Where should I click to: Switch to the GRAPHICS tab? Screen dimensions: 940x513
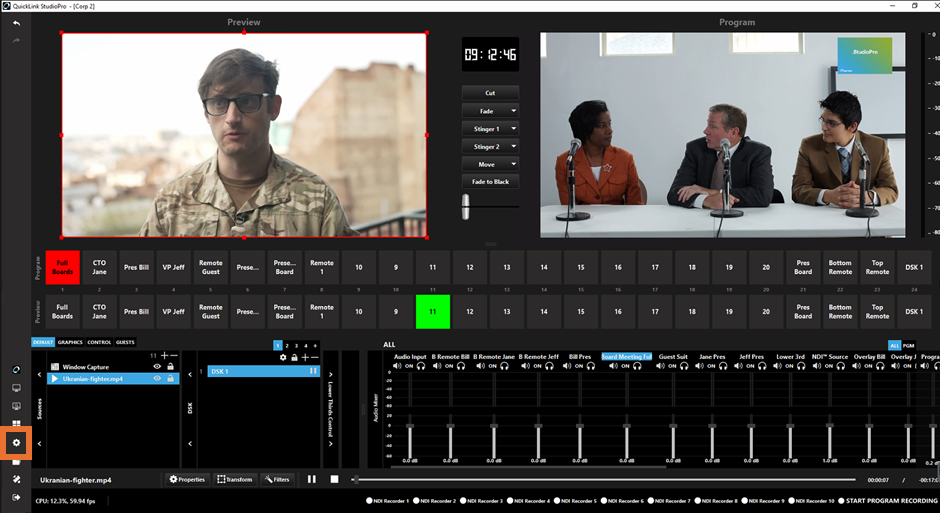click(x=70, y=342)
